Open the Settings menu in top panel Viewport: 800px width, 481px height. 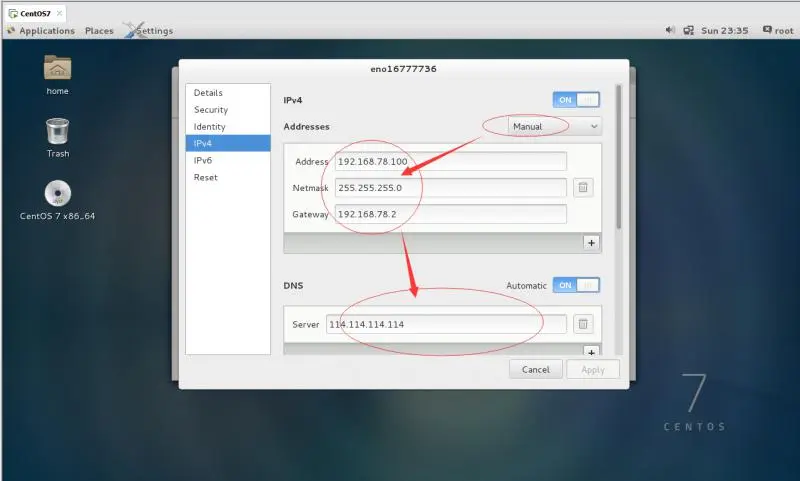click(x=149, y=31)
